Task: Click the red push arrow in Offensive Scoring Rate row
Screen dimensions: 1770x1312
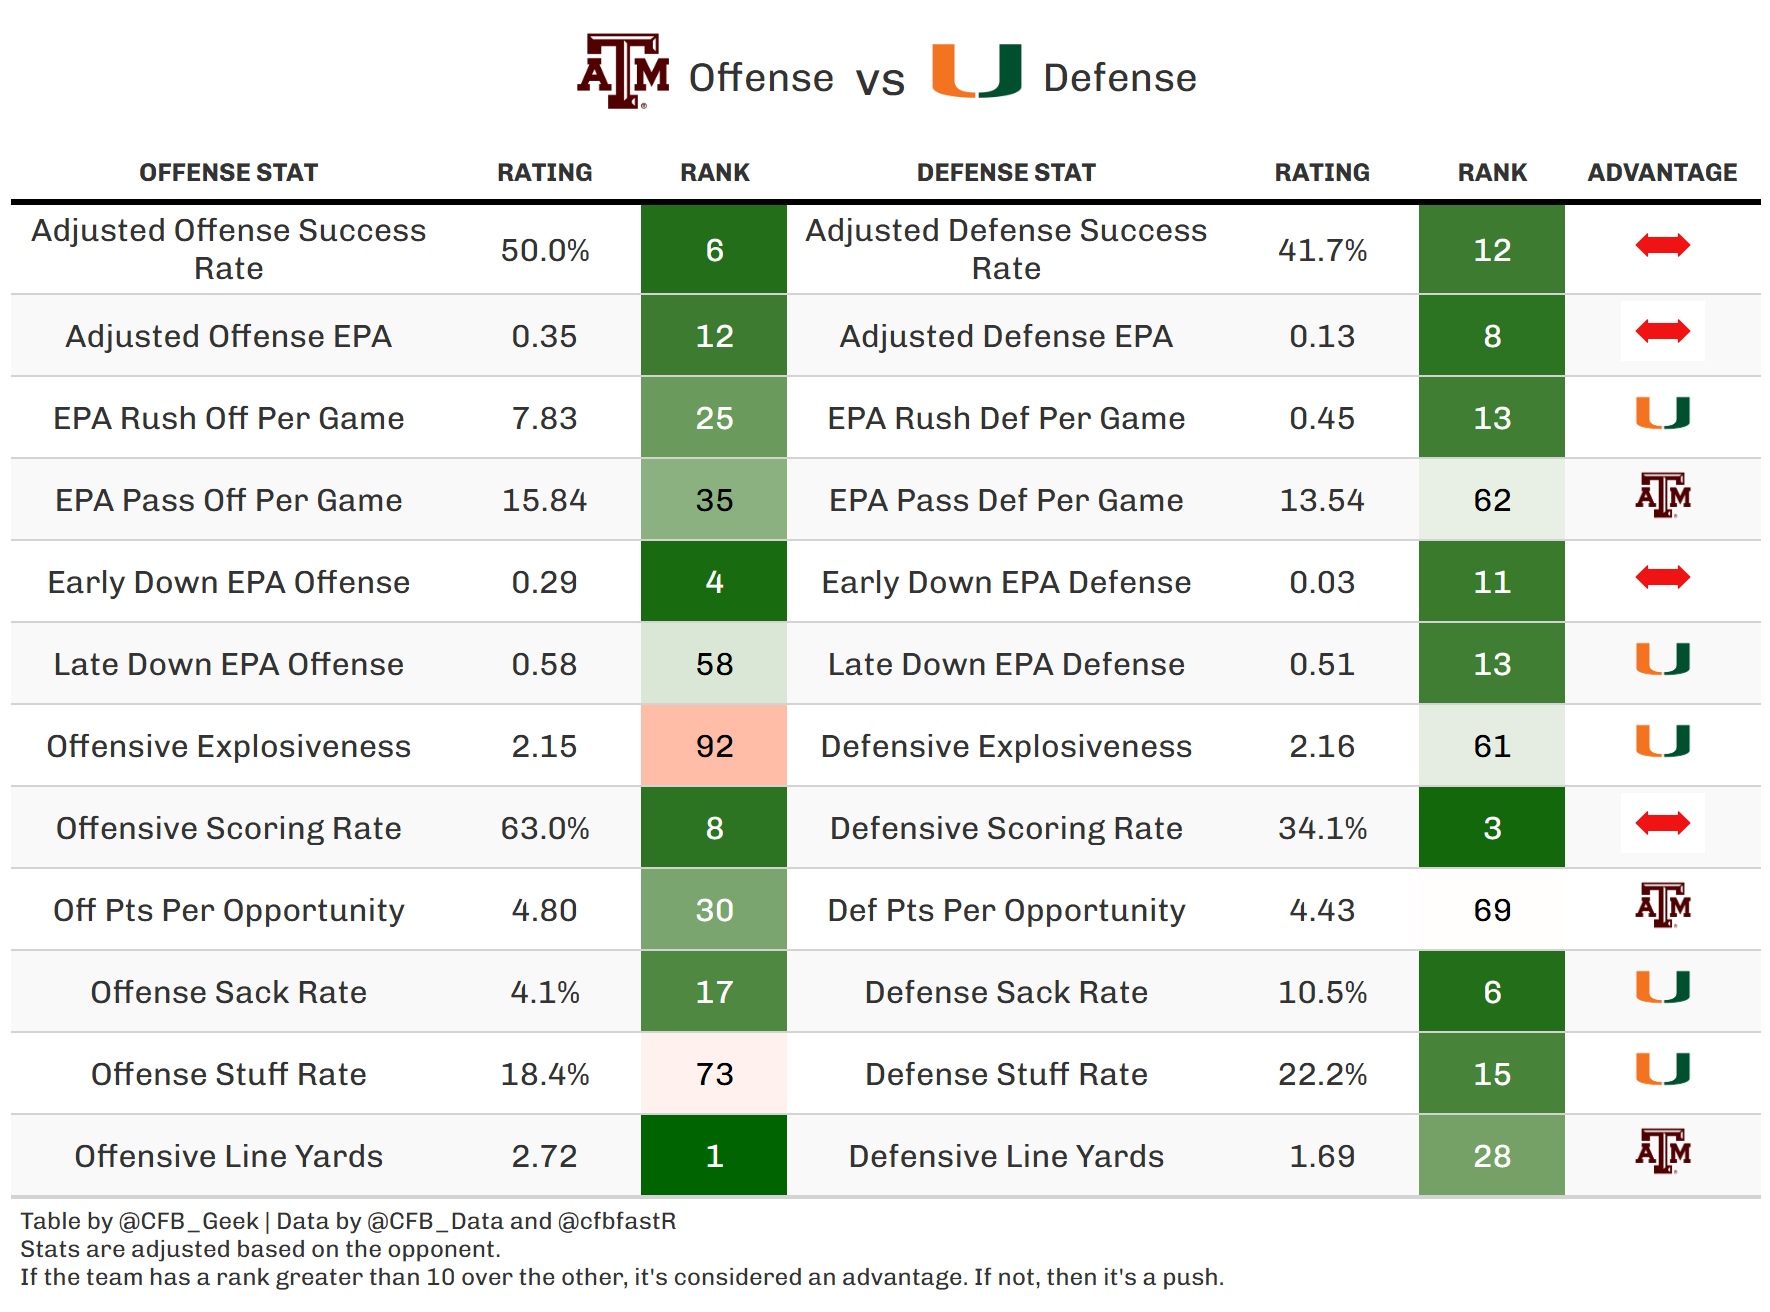Action: point(1662,823)
